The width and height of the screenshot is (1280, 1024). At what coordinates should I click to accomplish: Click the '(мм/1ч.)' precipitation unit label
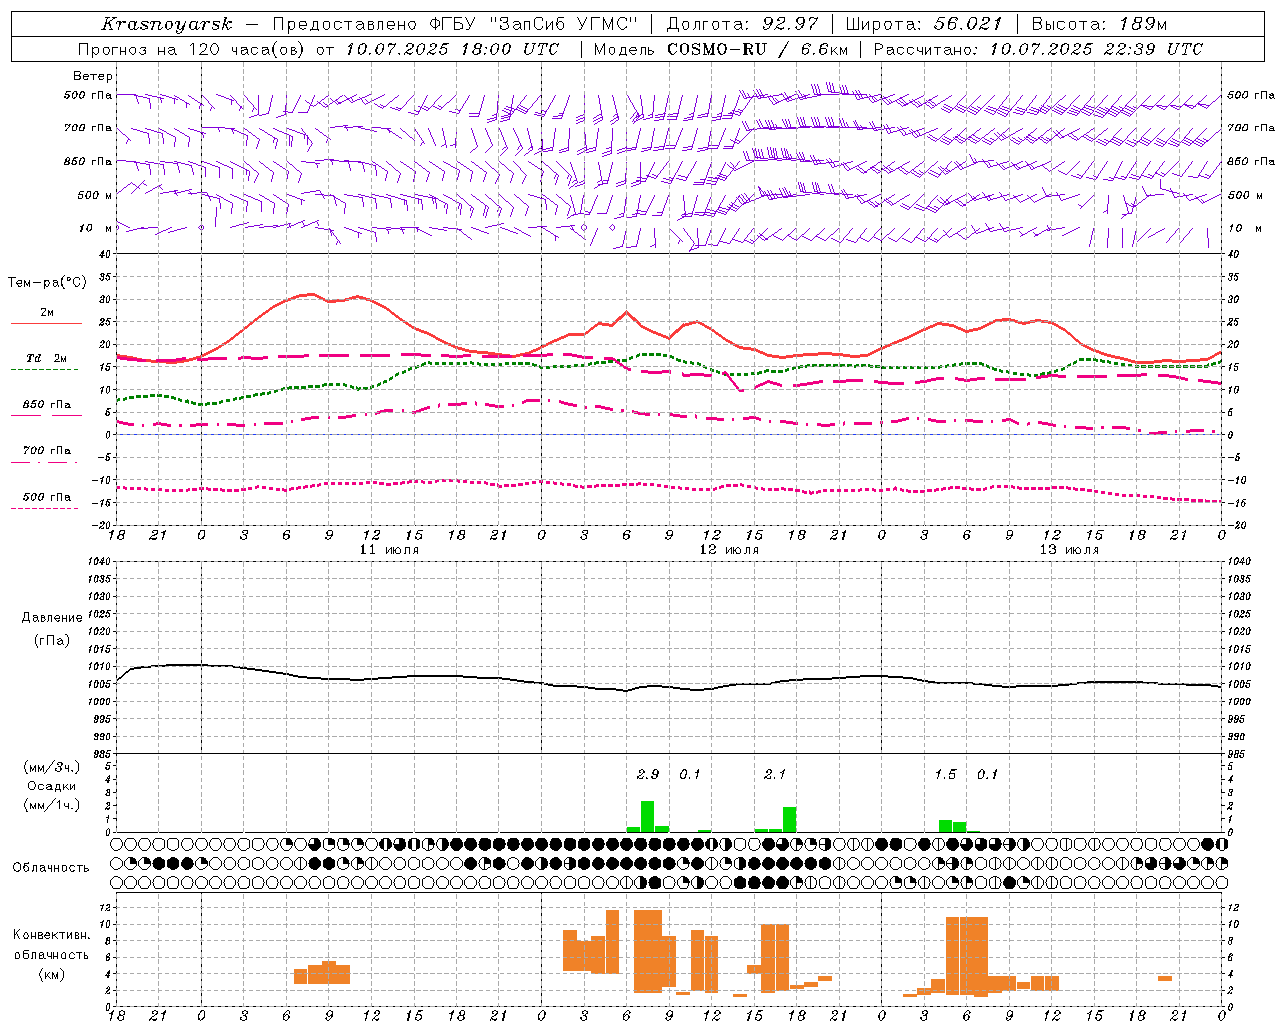point(52,805)
